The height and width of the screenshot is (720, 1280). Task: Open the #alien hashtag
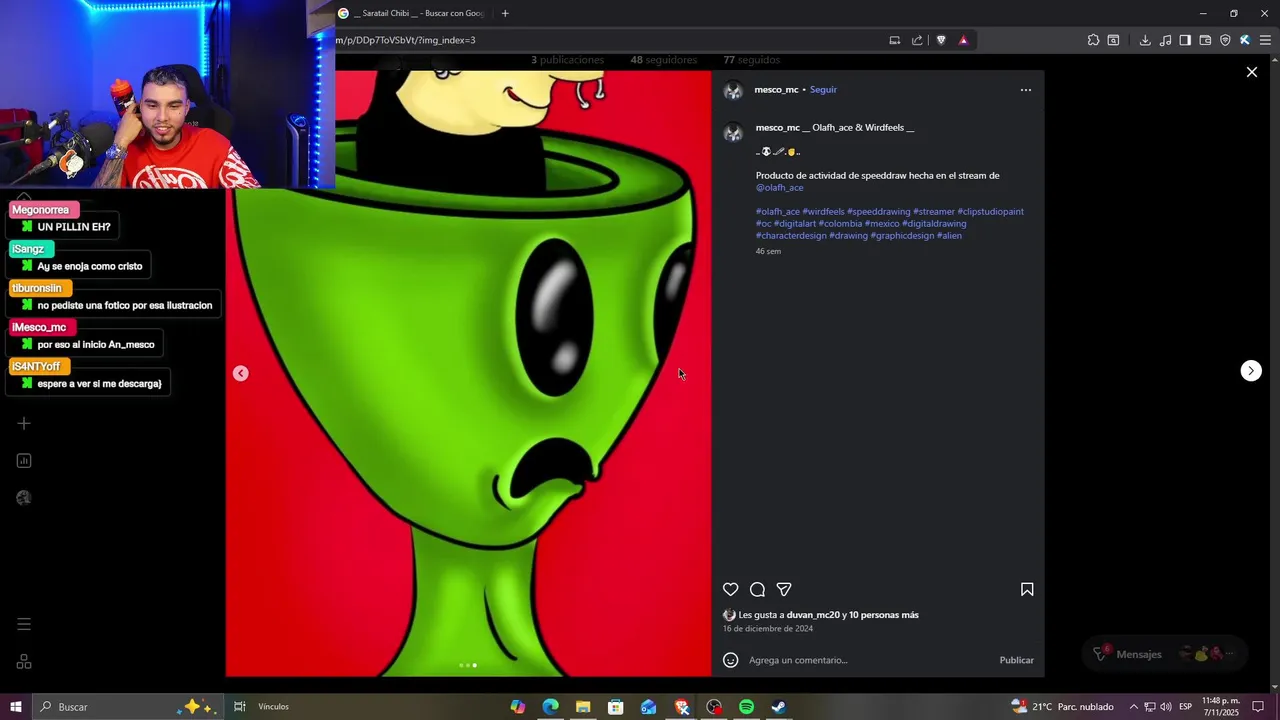click(x=949, y=236)
